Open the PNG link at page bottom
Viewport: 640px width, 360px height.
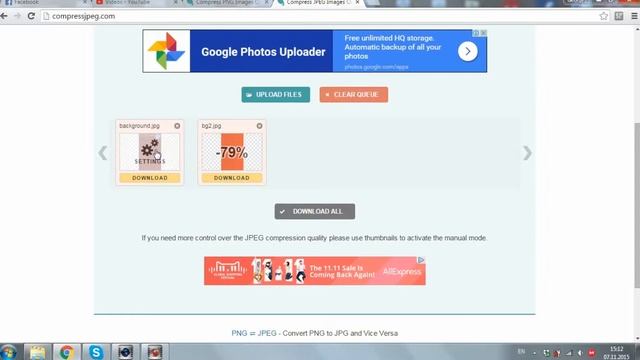239,333
